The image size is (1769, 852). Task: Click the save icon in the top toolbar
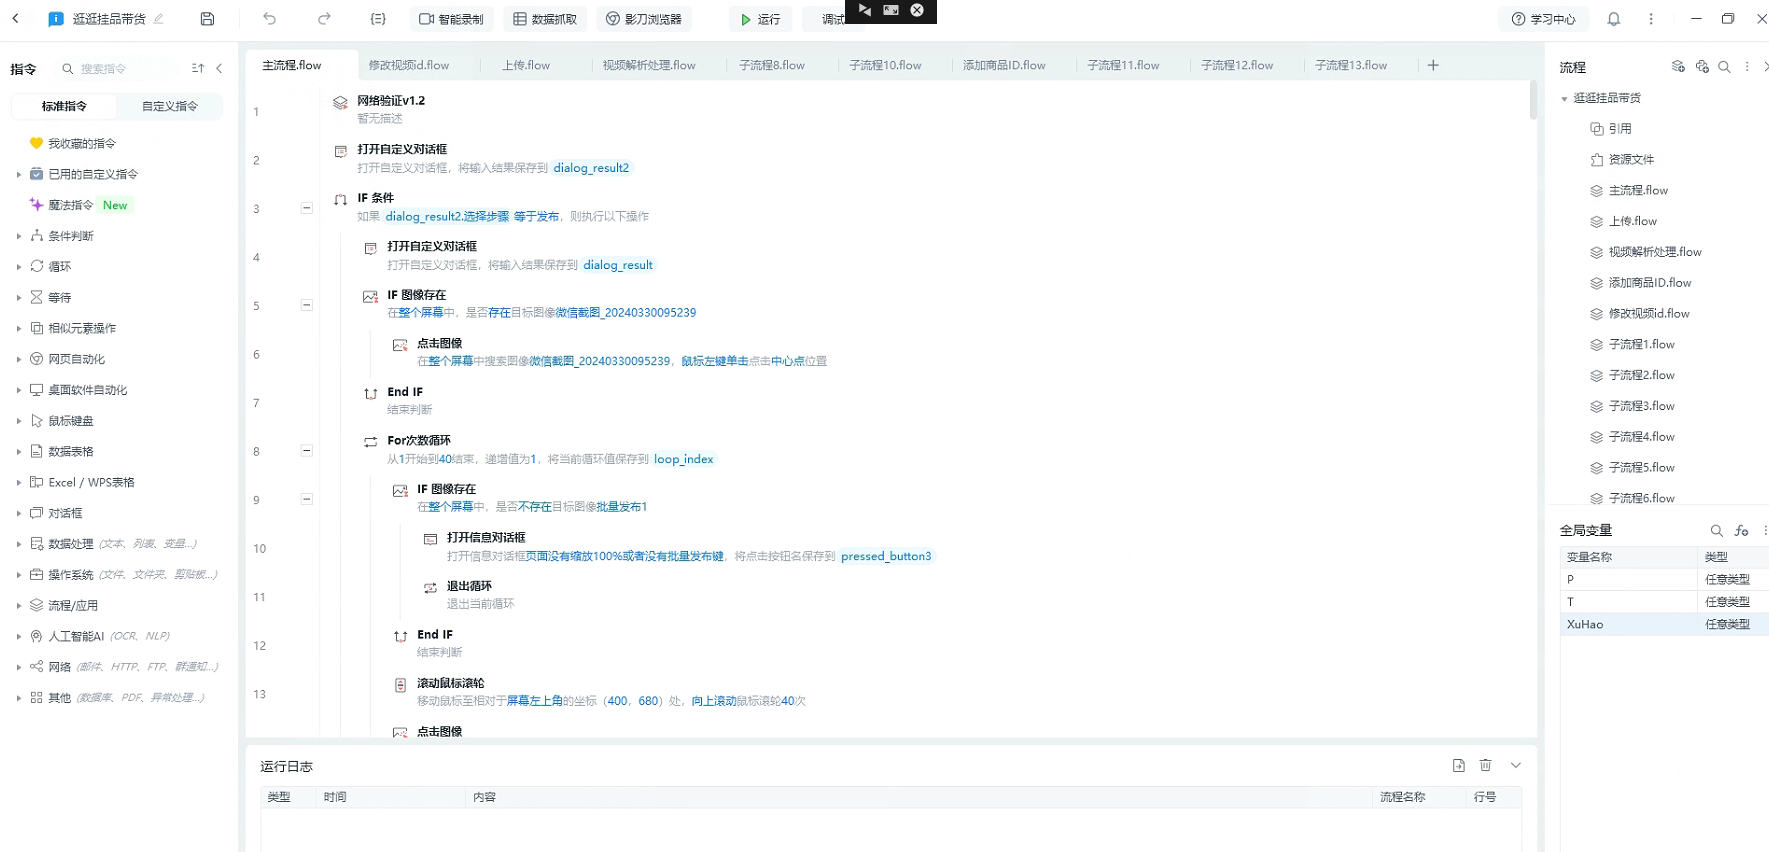coord(207,19)
